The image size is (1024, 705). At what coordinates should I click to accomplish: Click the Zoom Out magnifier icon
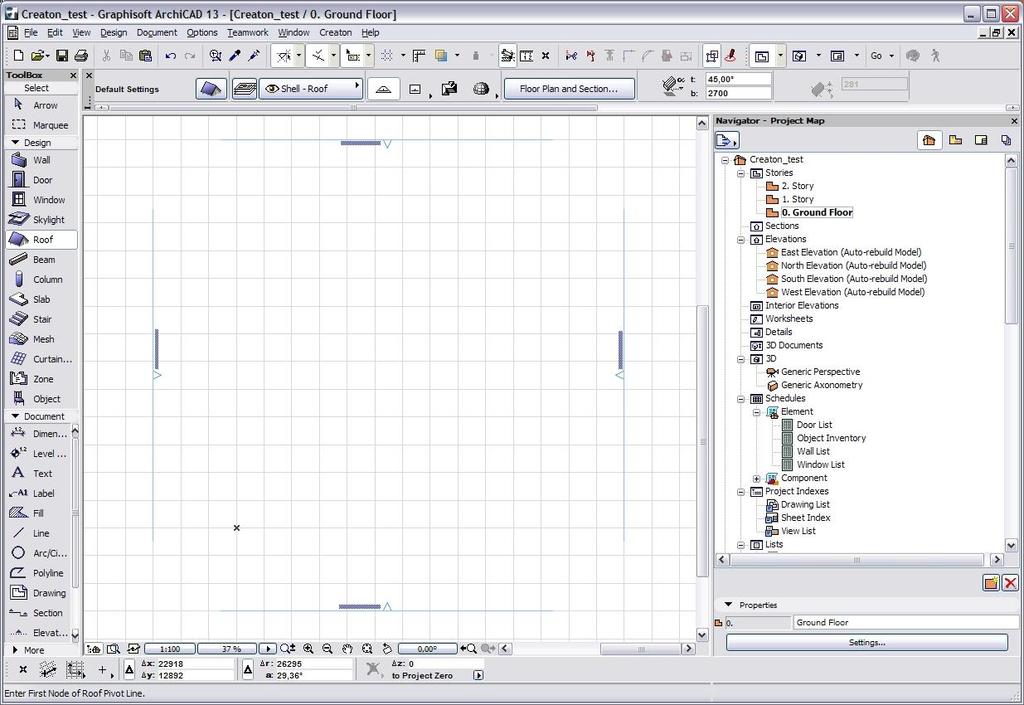tap(327, 649)
